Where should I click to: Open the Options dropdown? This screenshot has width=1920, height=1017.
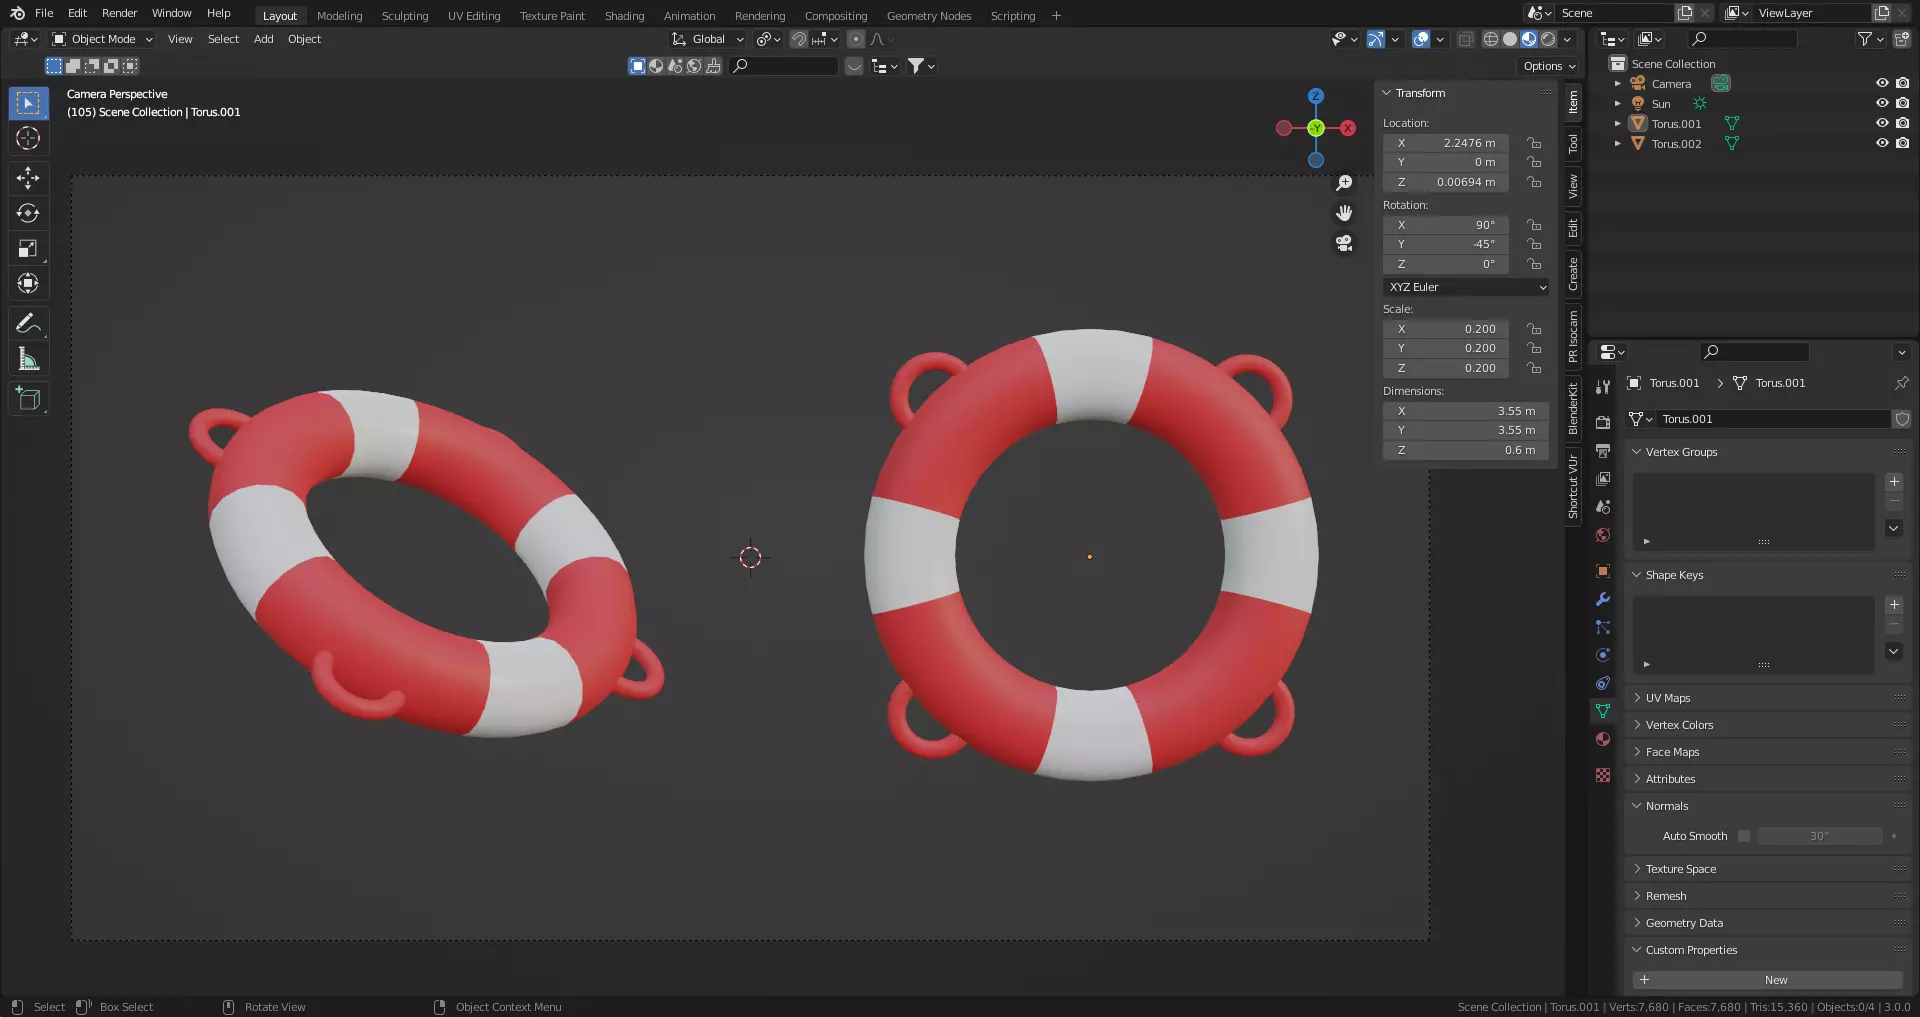(1549, 66)
